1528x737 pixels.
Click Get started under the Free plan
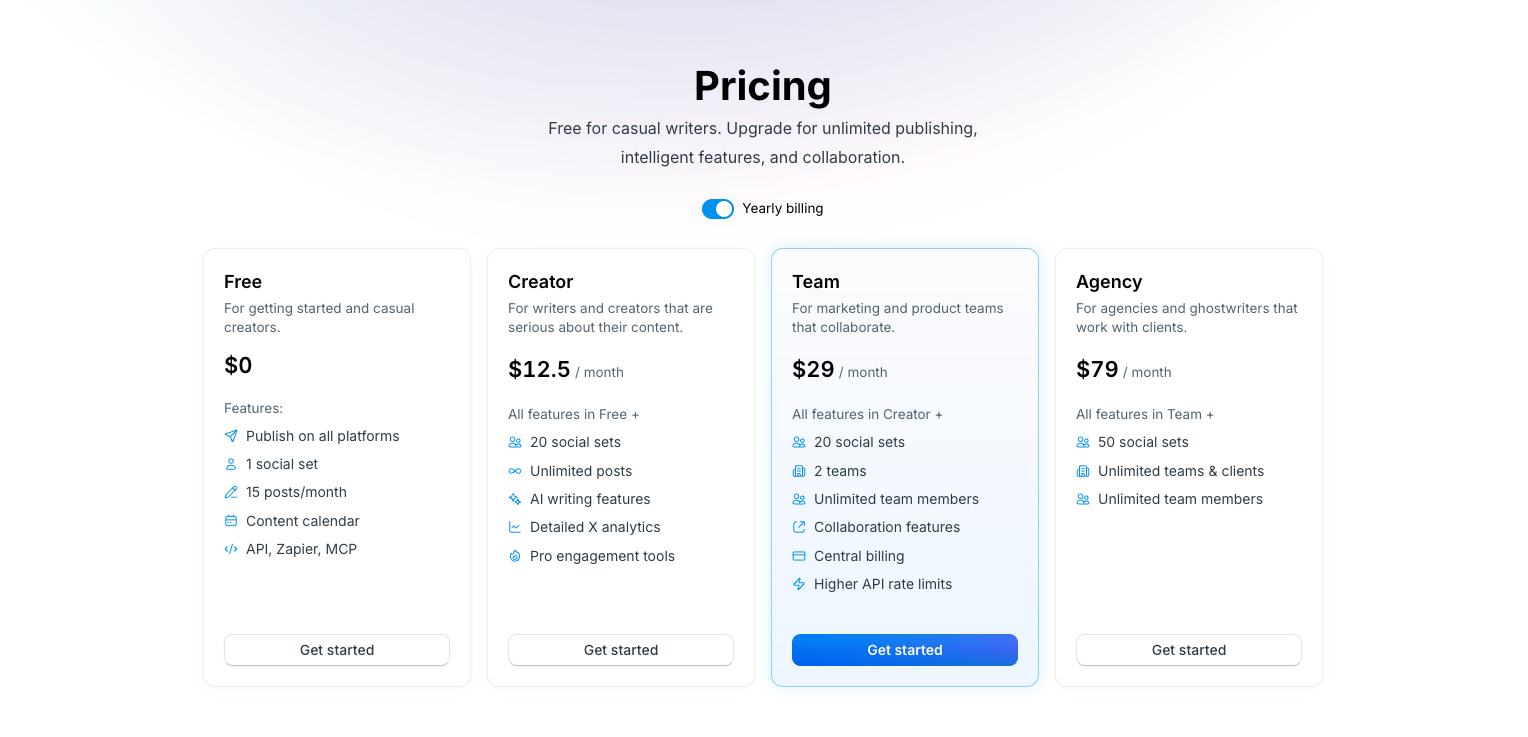[336, 650]
